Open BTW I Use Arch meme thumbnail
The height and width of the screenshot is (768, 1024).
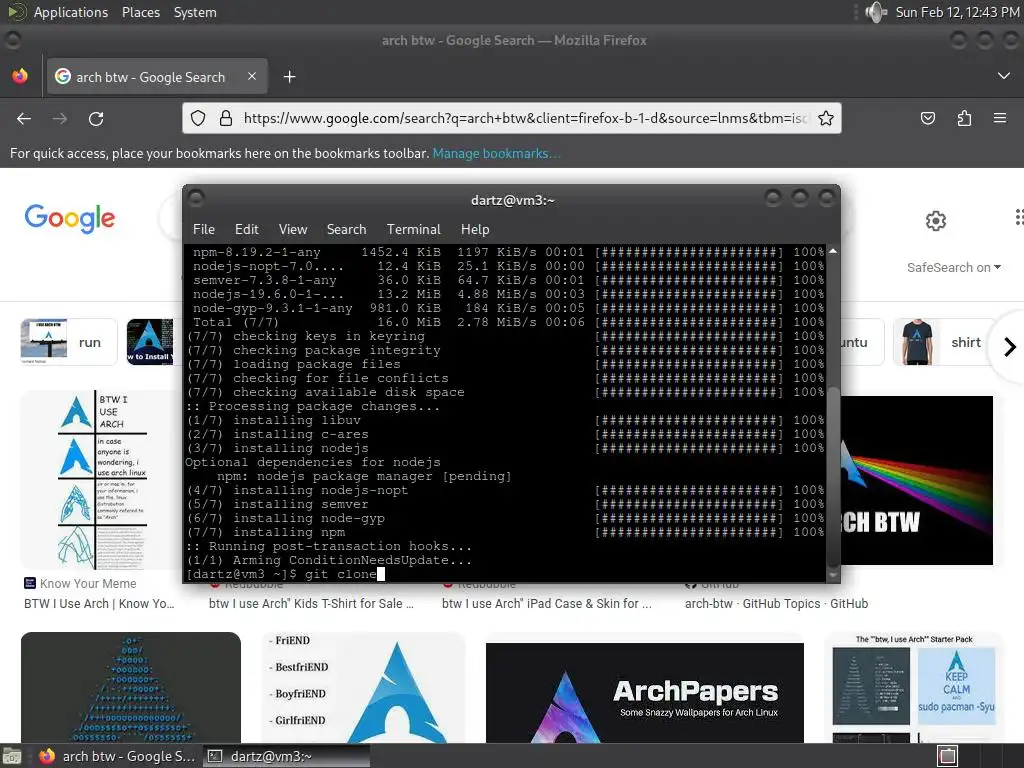pyautogui.click(x=101, y=480)
